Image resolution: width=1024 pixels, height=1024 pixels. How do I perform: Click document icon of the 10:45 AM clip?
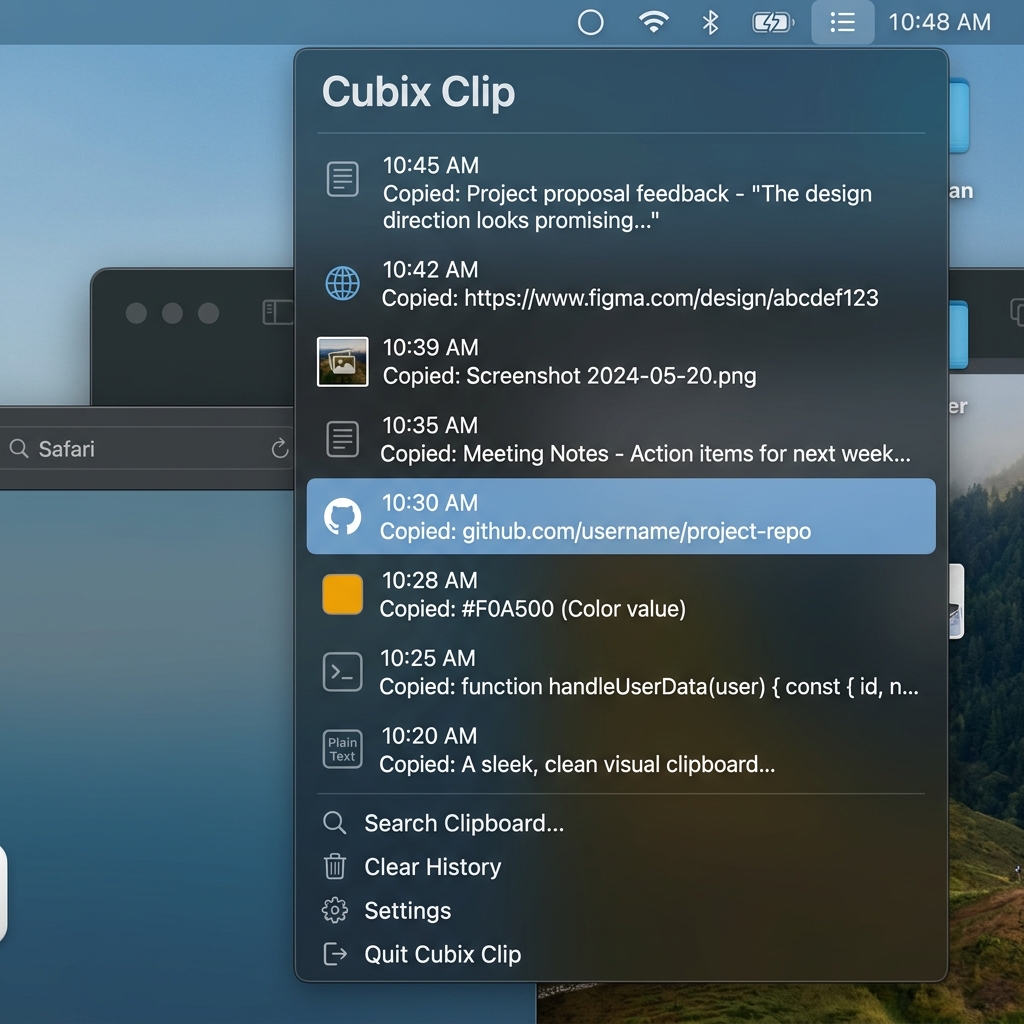(342, 179)
